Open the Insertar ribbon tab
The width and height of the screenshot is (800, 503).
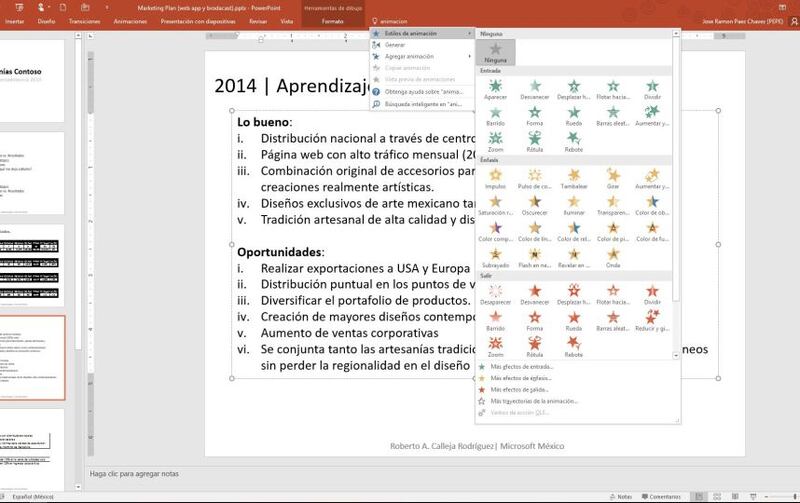click(15, 21)
